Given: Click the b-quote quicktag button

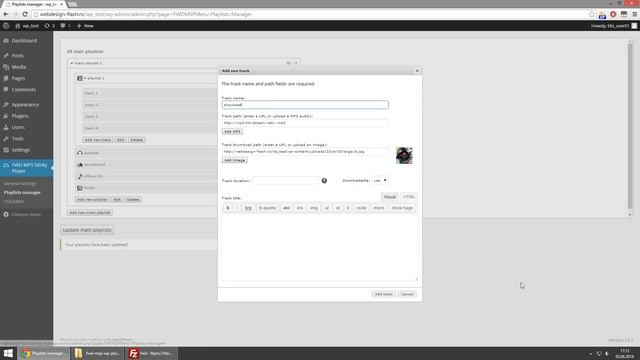Looking at the screenshot, I should (267, 208).
